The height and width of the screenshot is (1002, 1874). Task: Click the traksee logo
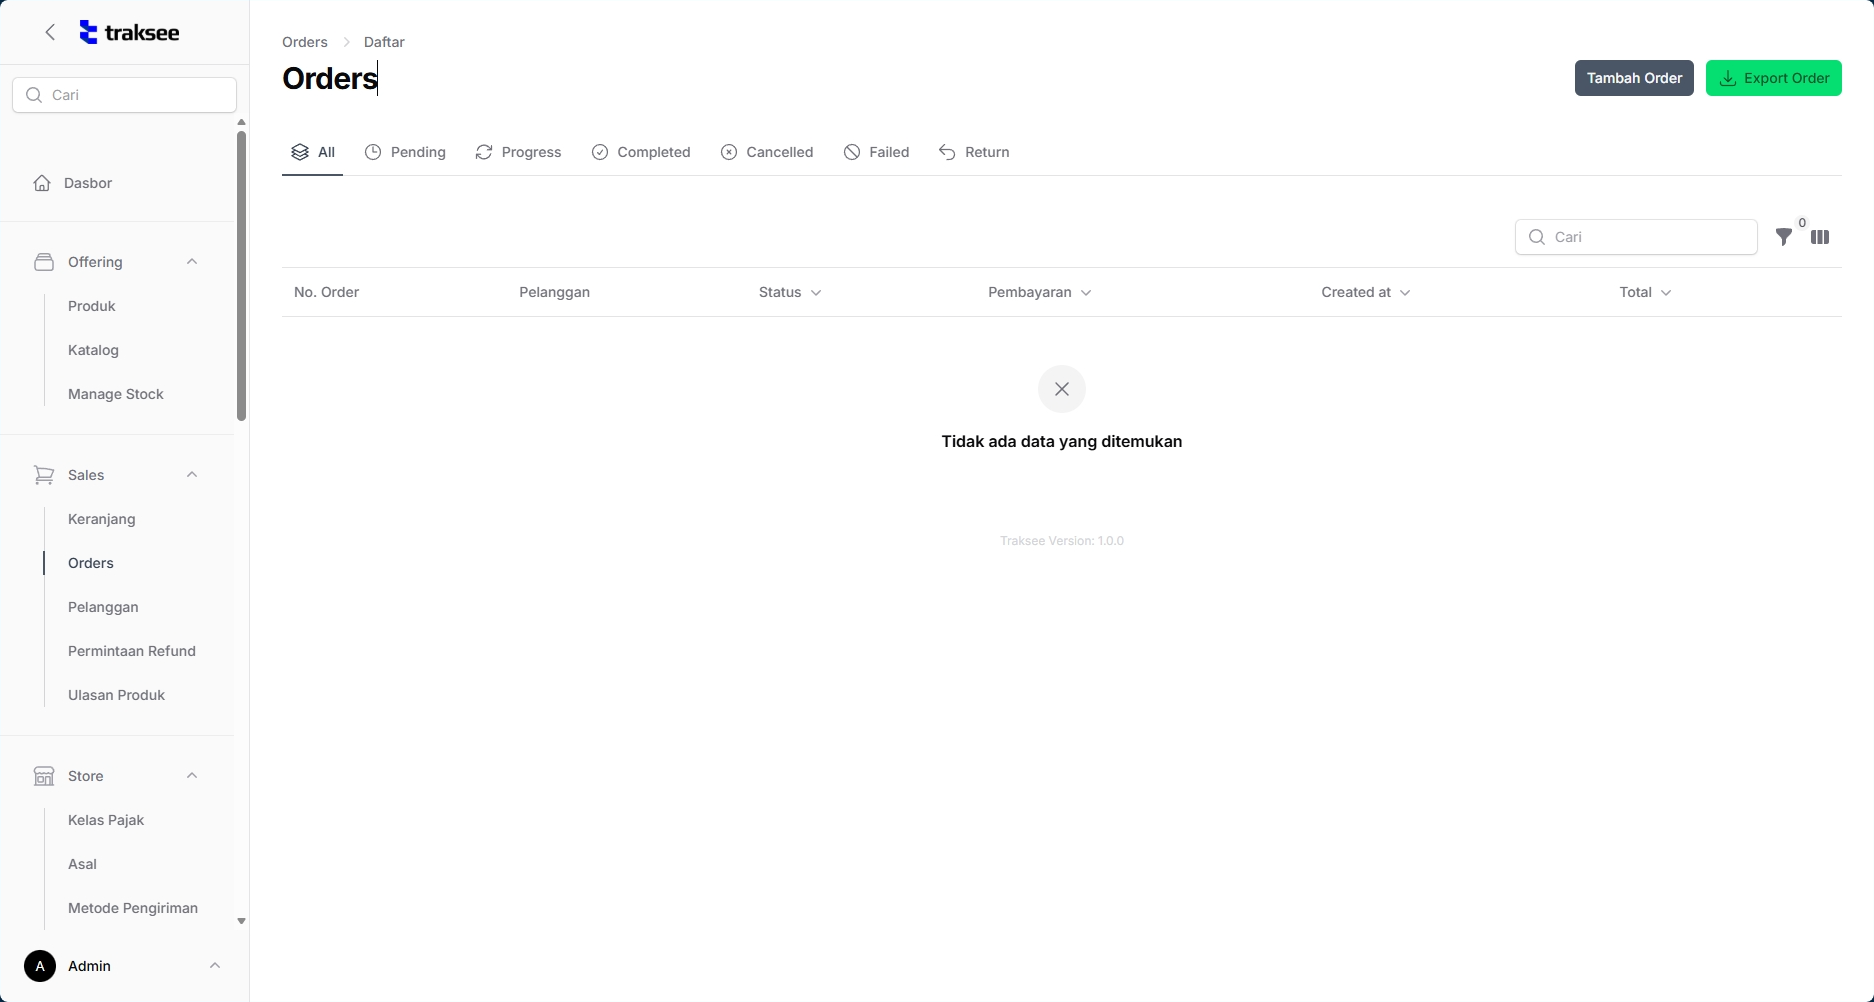(x=129, y=33)
